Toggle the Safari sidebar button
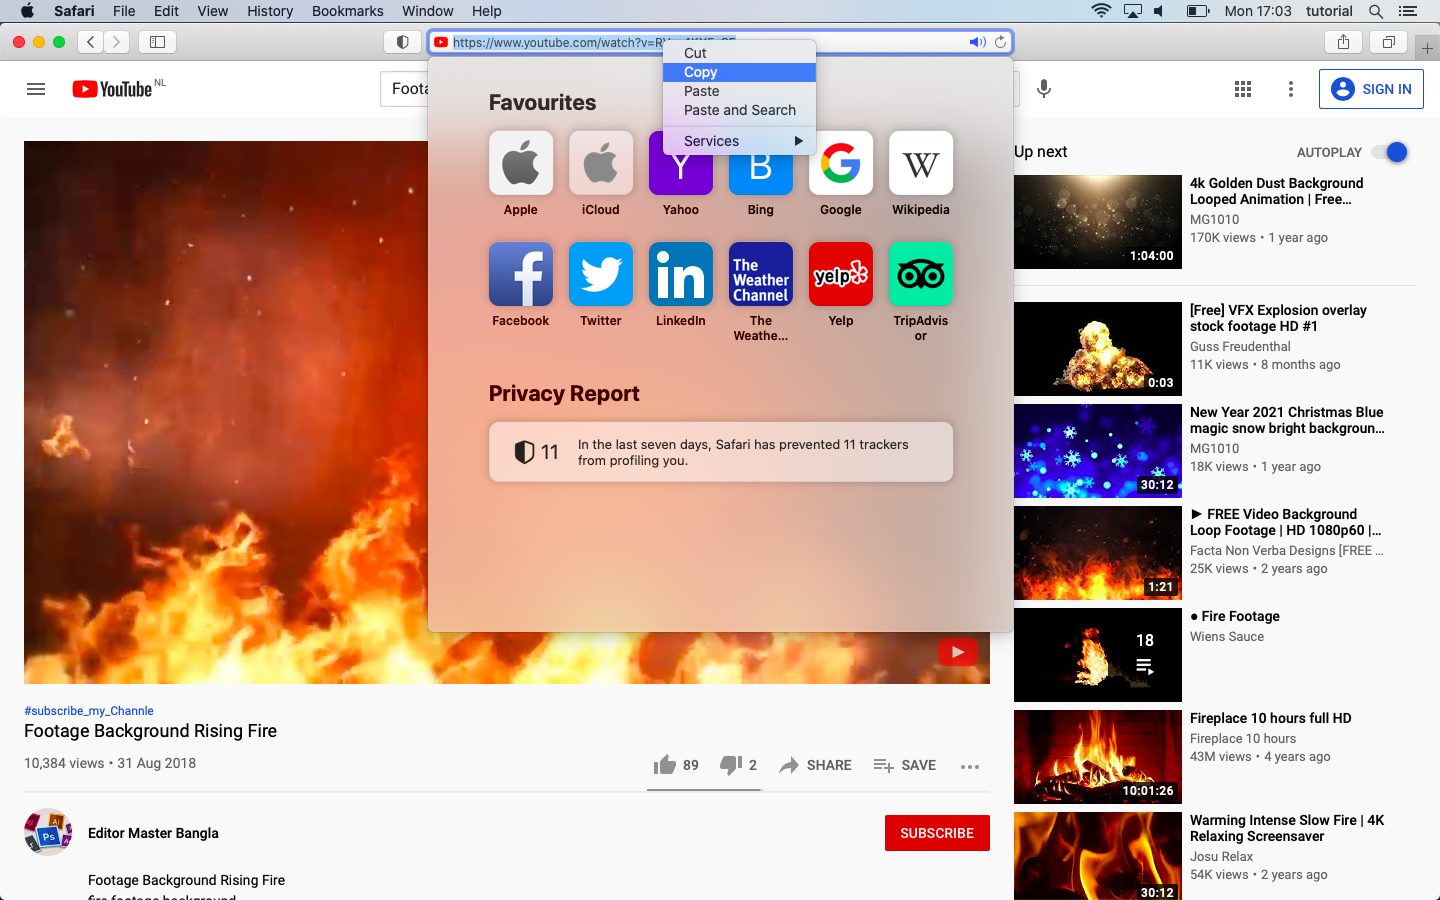This screenshot has height=900, width=1440. (157, 42)
